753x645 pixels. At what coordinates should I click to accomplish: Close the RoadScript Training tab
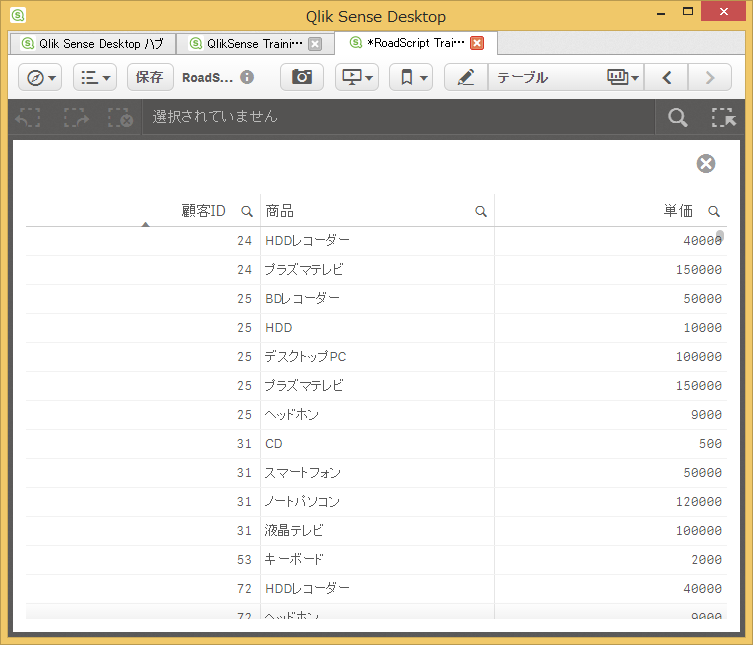point(477,43)
